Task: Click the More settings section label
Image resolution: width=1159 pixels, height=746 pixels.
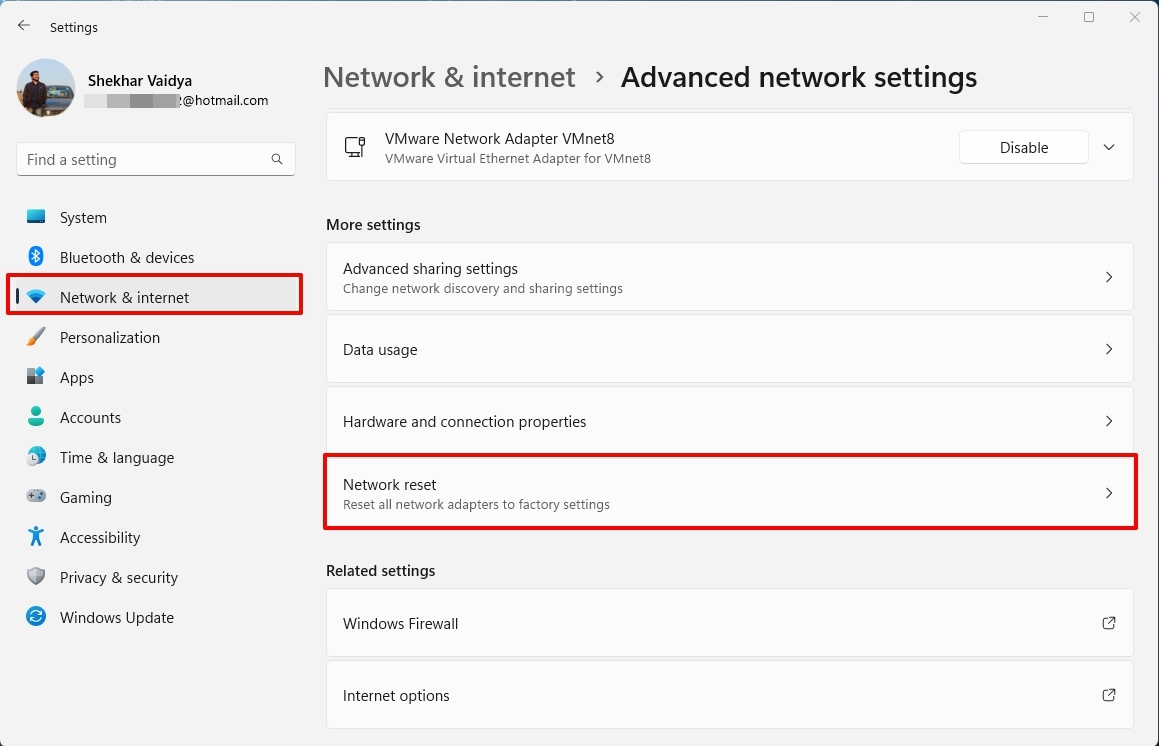Action: [x=373, y=225]
